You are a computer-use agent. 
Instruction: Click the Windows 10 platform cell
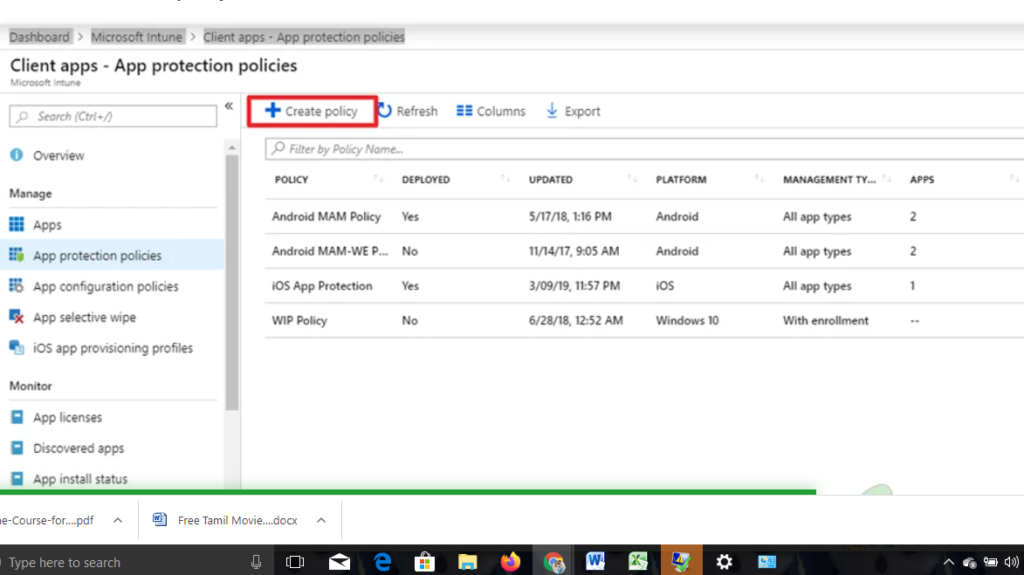coord(687,320)
